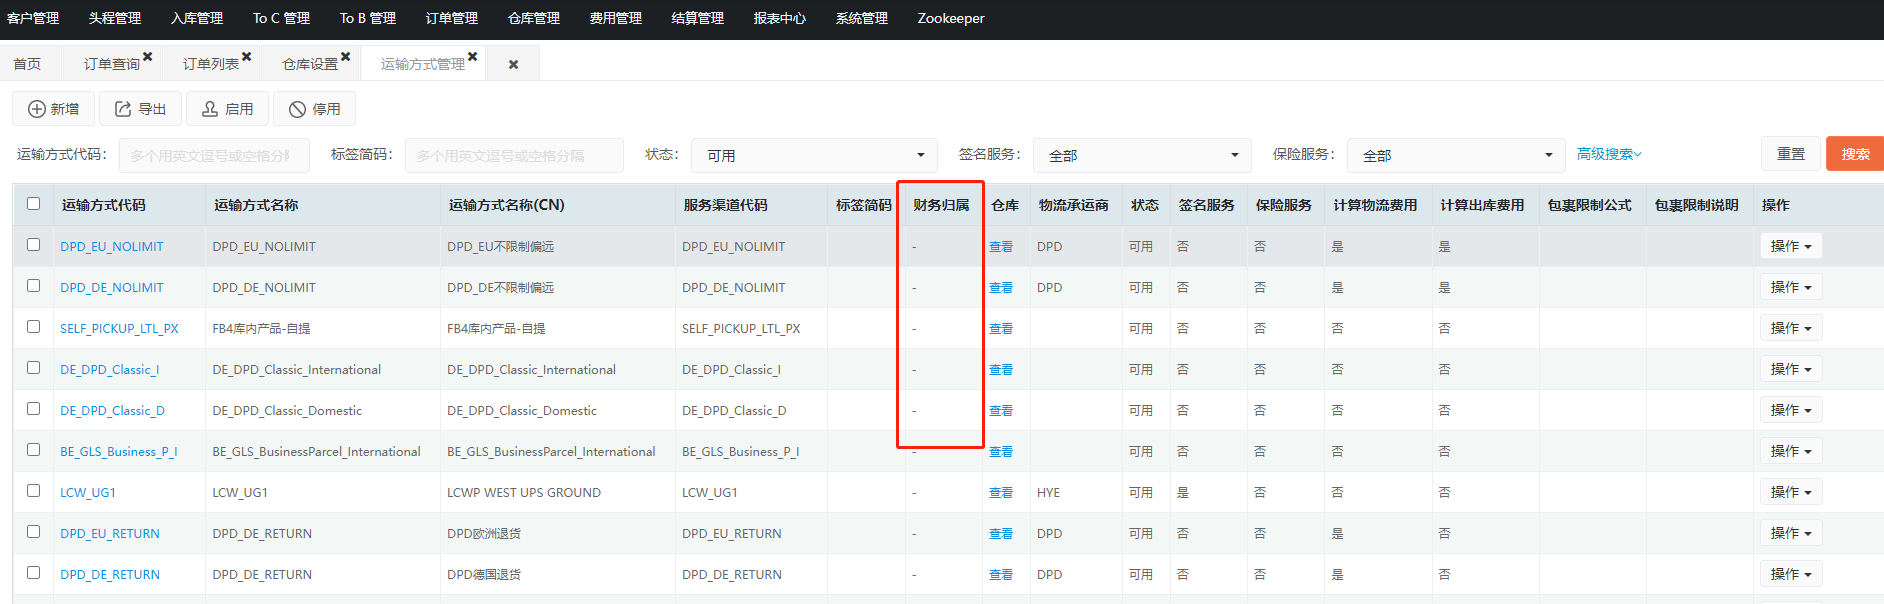Close the 订单列表 tab
The width and height of the screenshot is (1884, 604).
247,57
